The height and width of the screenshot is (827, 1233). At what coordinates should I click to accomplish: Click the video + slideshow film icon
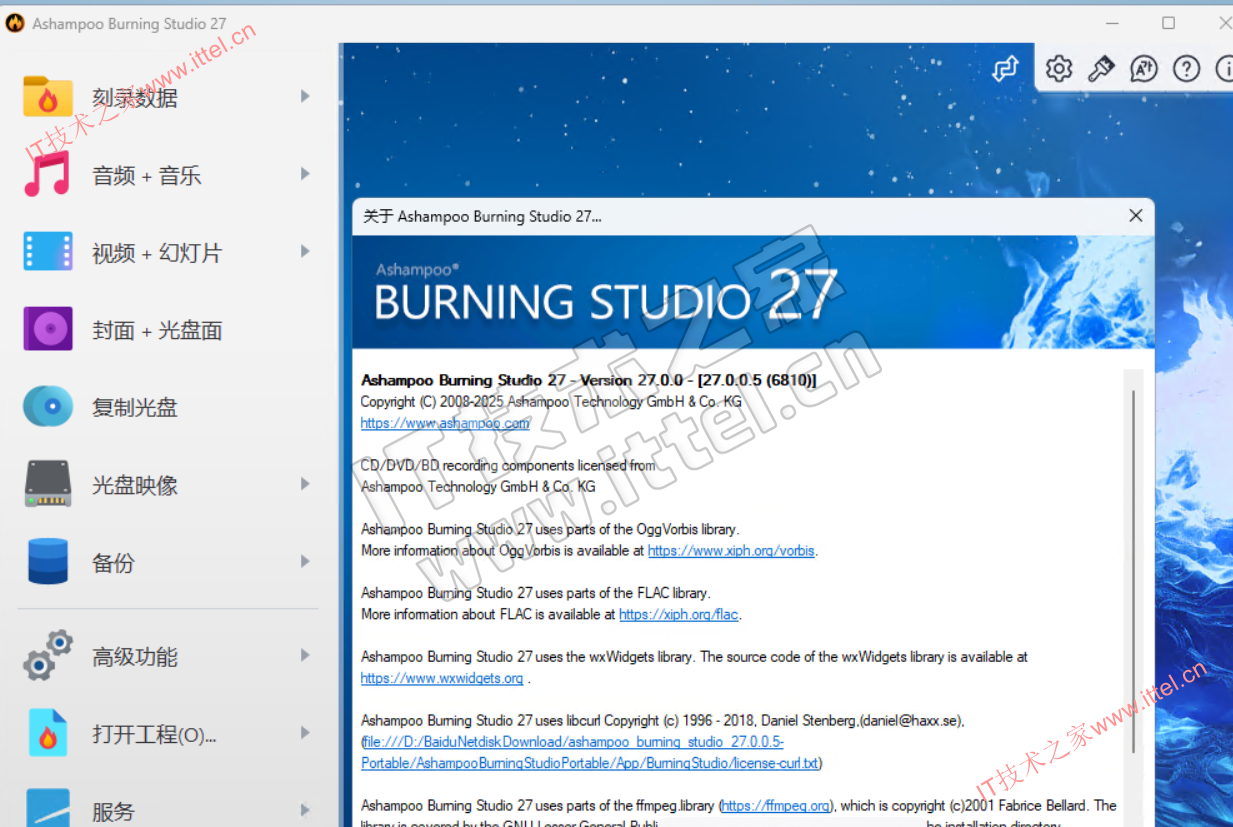(47, 252)
